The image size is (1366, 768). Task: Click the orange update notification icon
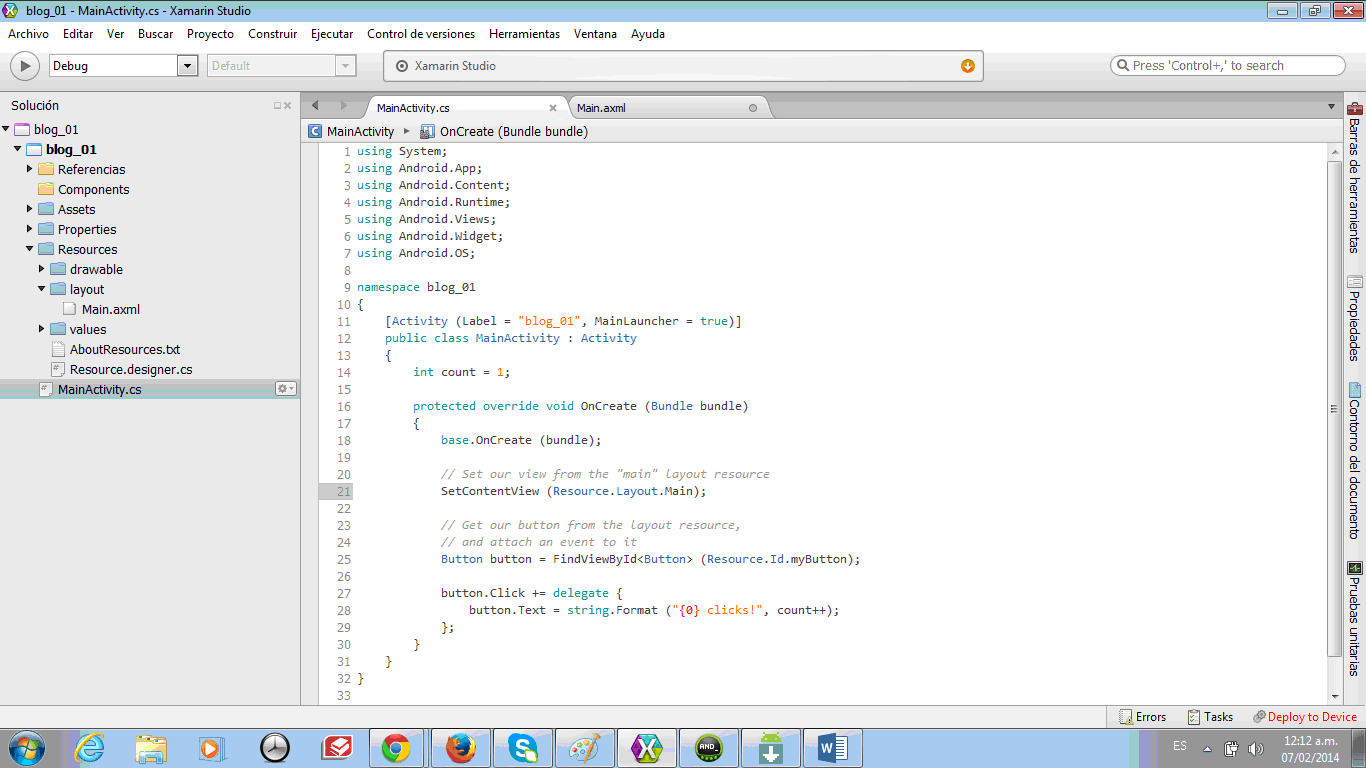pos(967,66)
